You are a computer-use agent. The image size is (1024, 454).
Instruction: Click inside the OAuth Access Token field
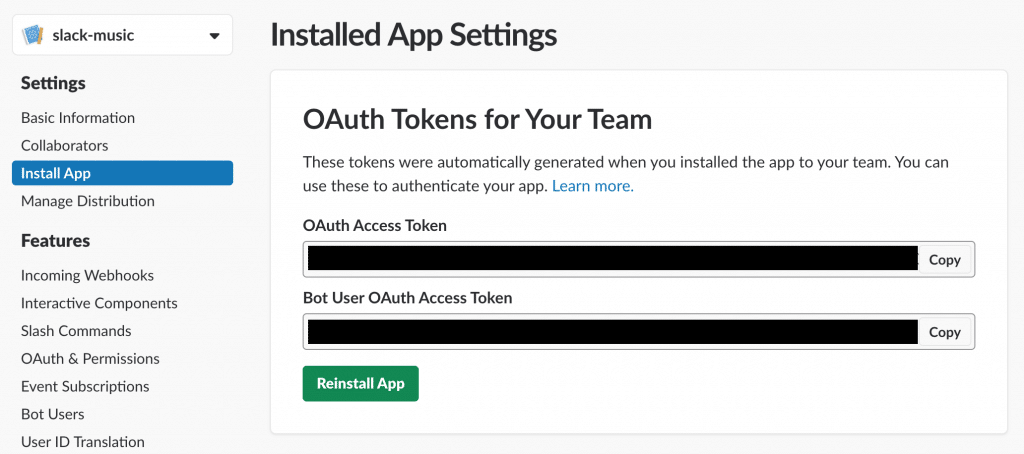click(612, 259)
